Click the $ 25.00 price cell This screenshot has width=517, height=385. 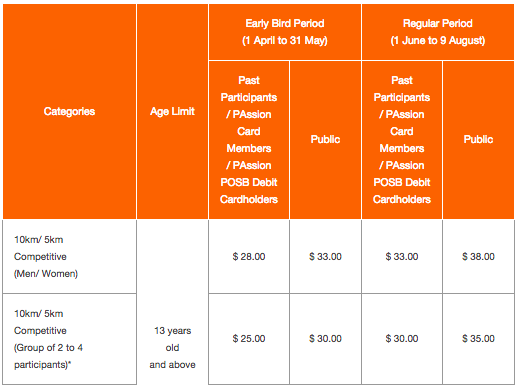(x=249, y=339)
